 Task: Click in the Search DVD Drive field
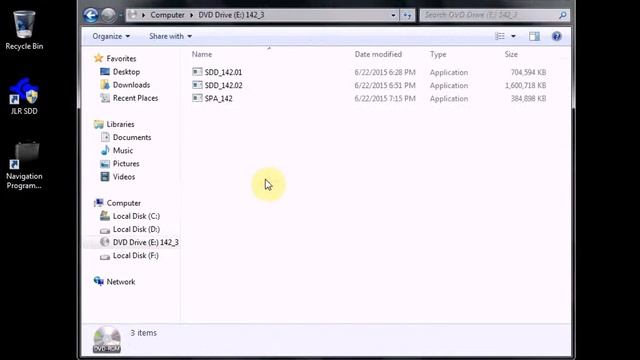tap(490, 15)
